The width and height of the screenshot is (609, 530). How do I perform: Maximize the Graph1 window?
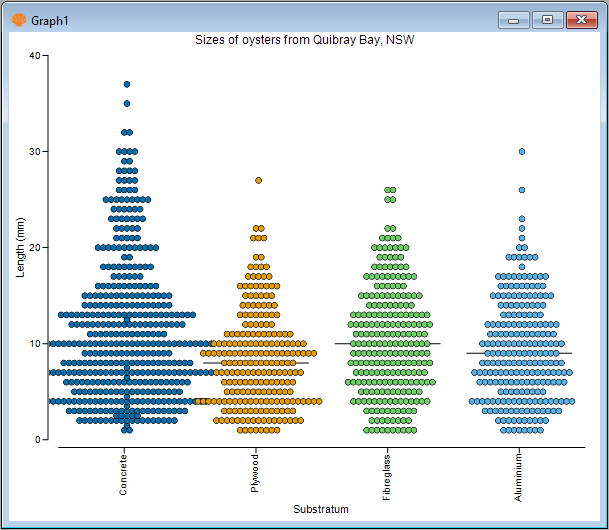pyautogui.click(x=547, y=19)
